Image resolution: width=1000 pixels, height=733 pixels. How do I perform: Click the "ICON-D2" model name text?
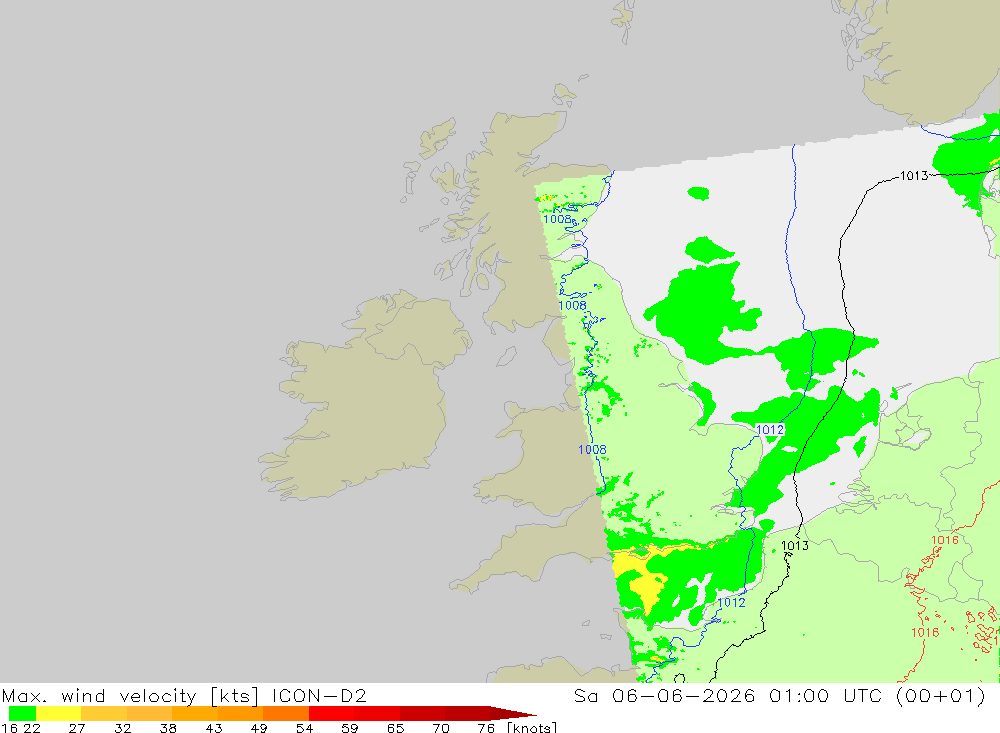coord(319,695)
